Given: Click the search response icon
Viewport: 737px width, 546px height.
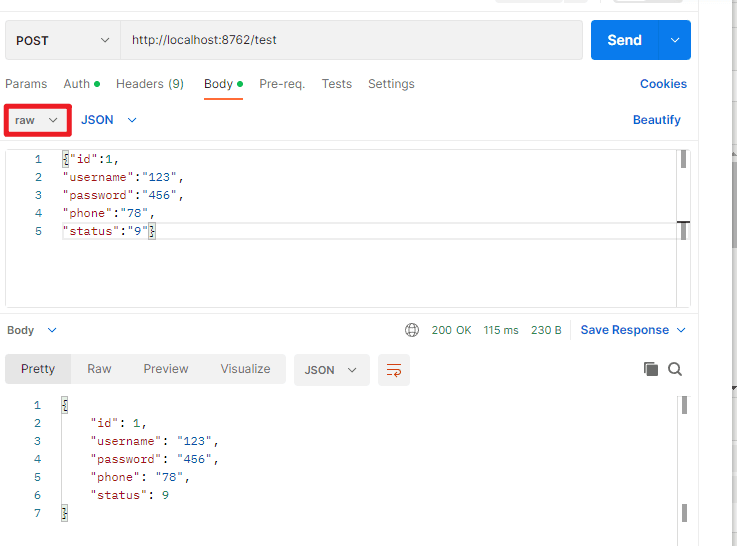Looking at the screenshot, I should click(675, 369).
